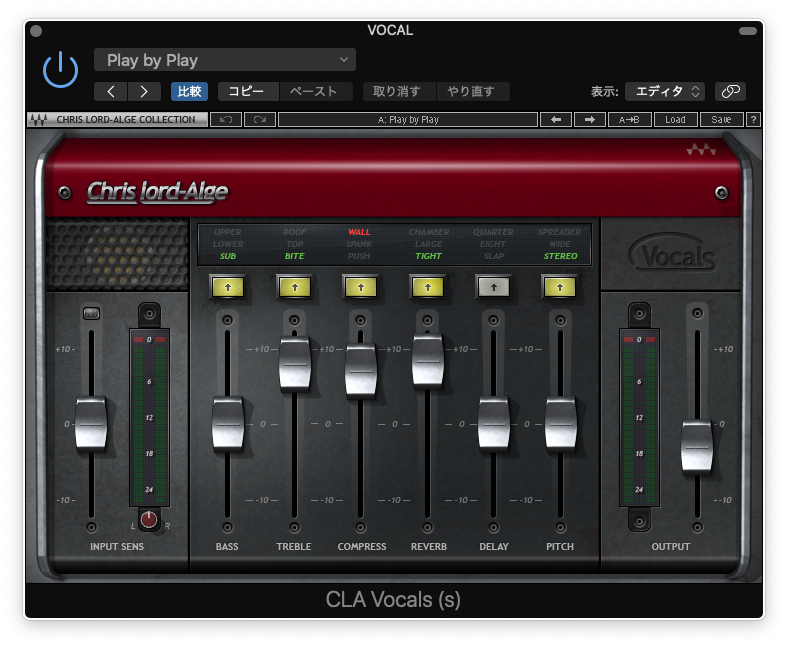
Task: Open the エディタ view dropdown
Action: (x=665, y=91)
